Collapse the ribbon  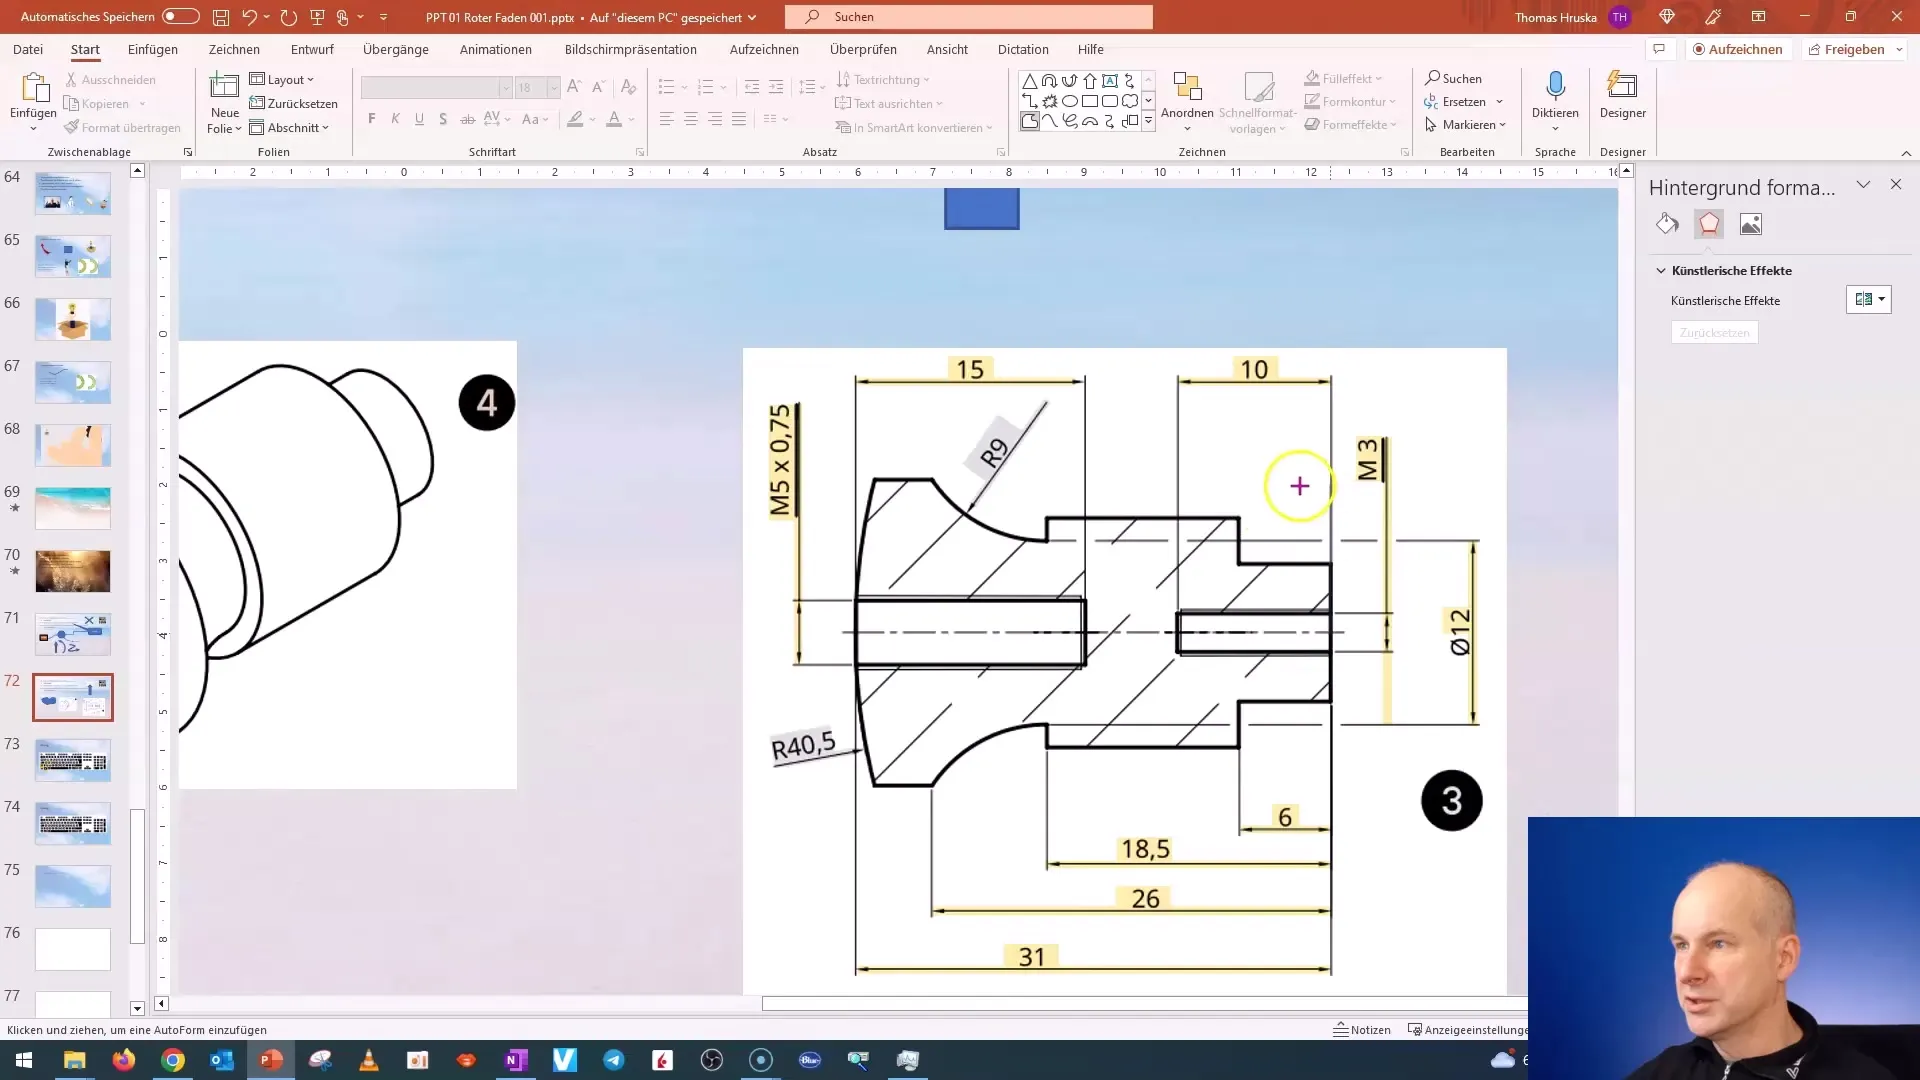tap(1906, 153)
